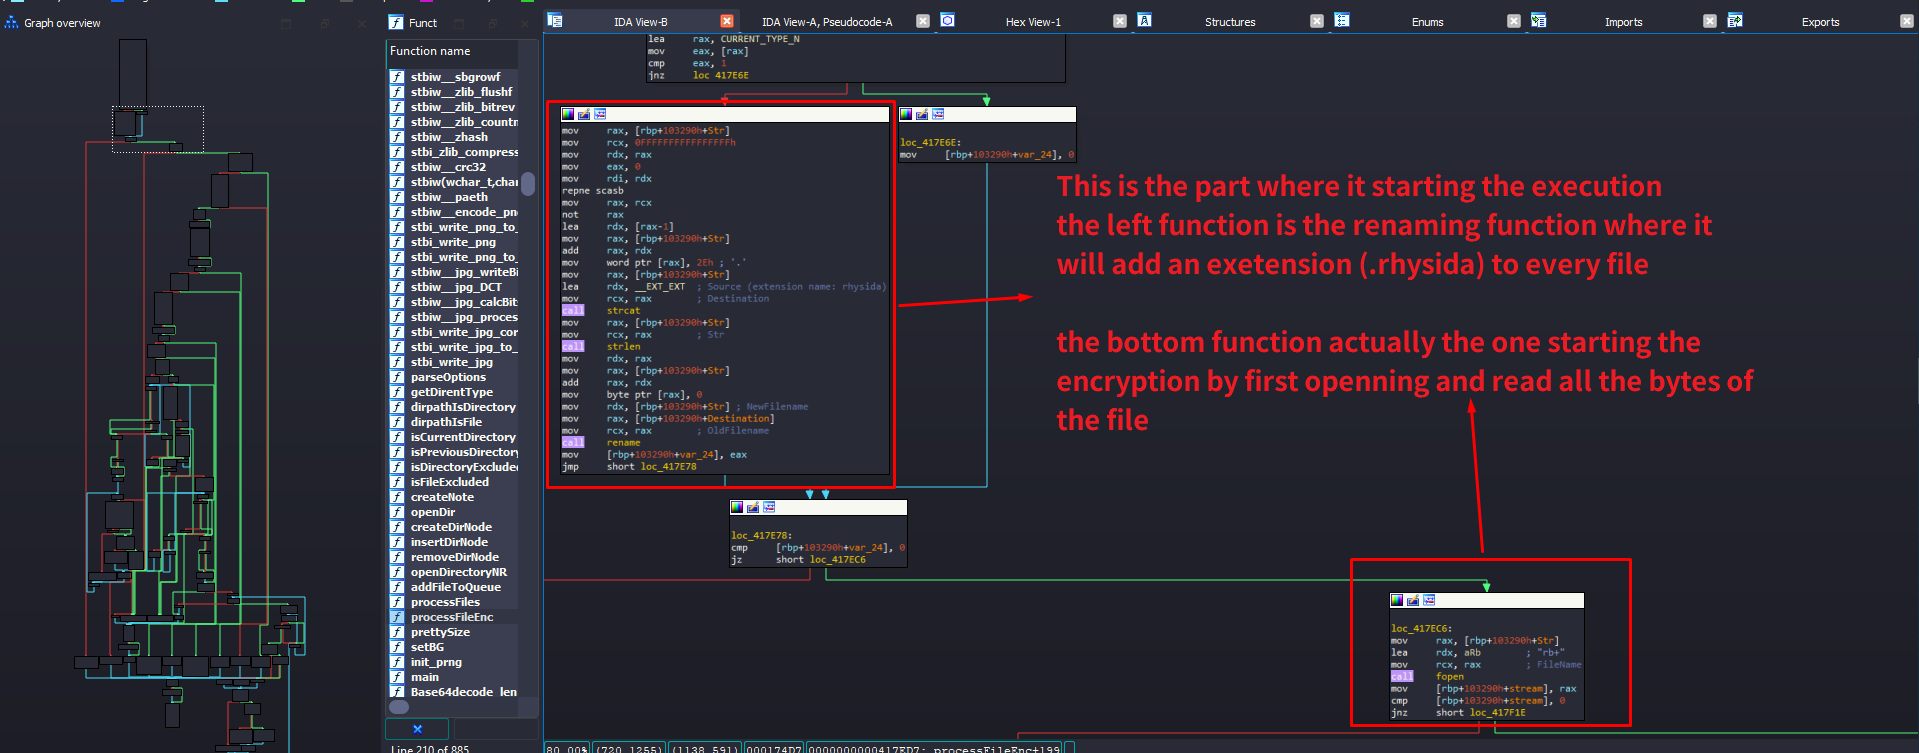Click the Imports tab icon

(1539, 20)
